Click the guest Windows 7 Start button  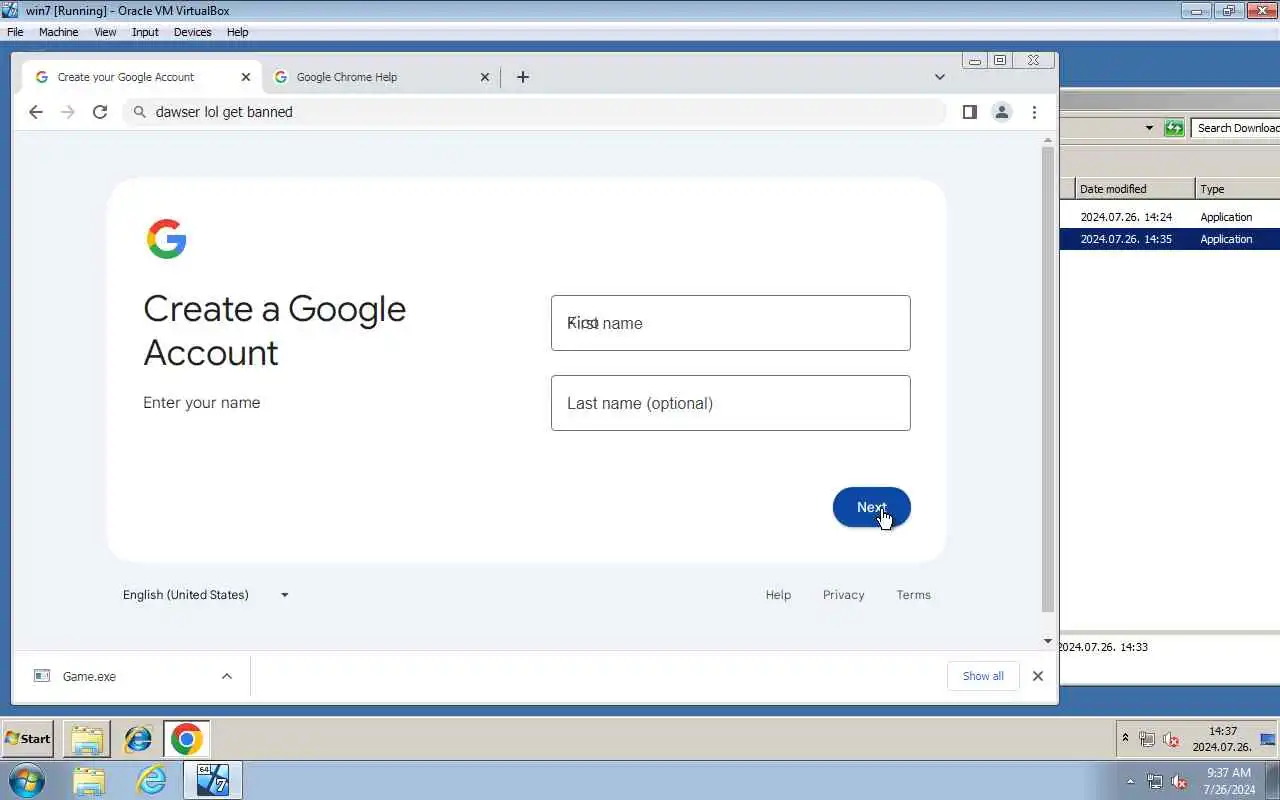point(28,739)
